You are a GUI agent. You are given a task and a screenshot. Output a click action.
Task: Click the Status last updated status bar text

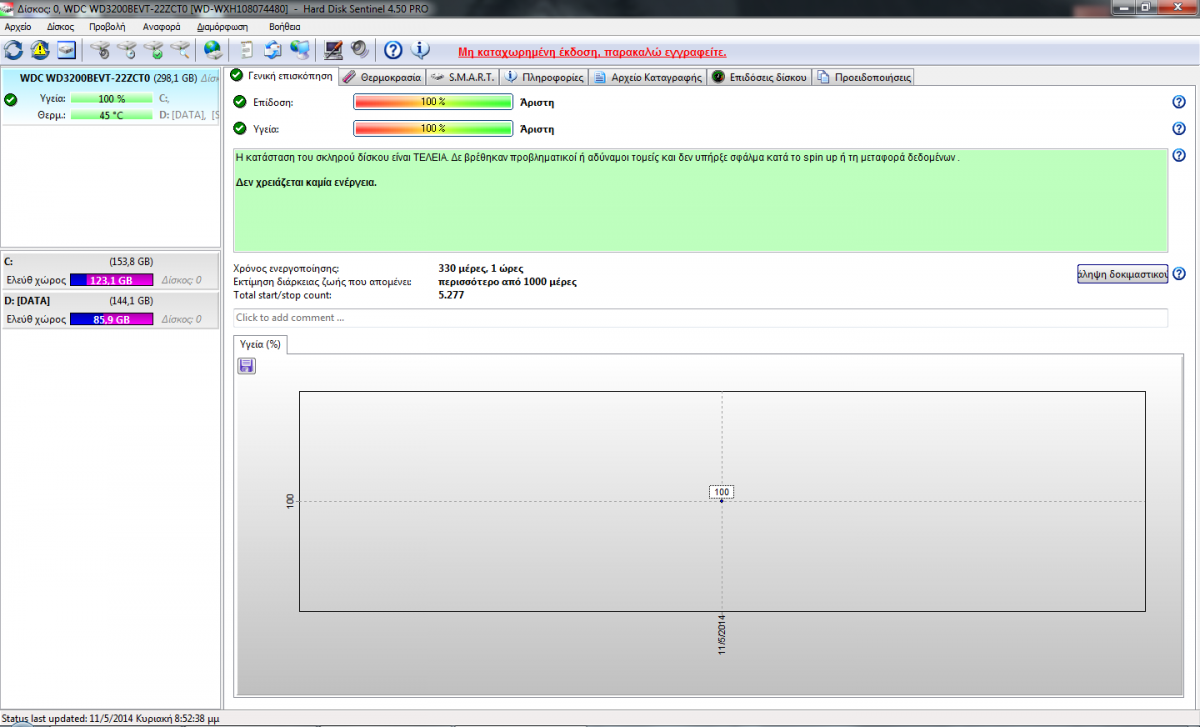coord(111,718)
